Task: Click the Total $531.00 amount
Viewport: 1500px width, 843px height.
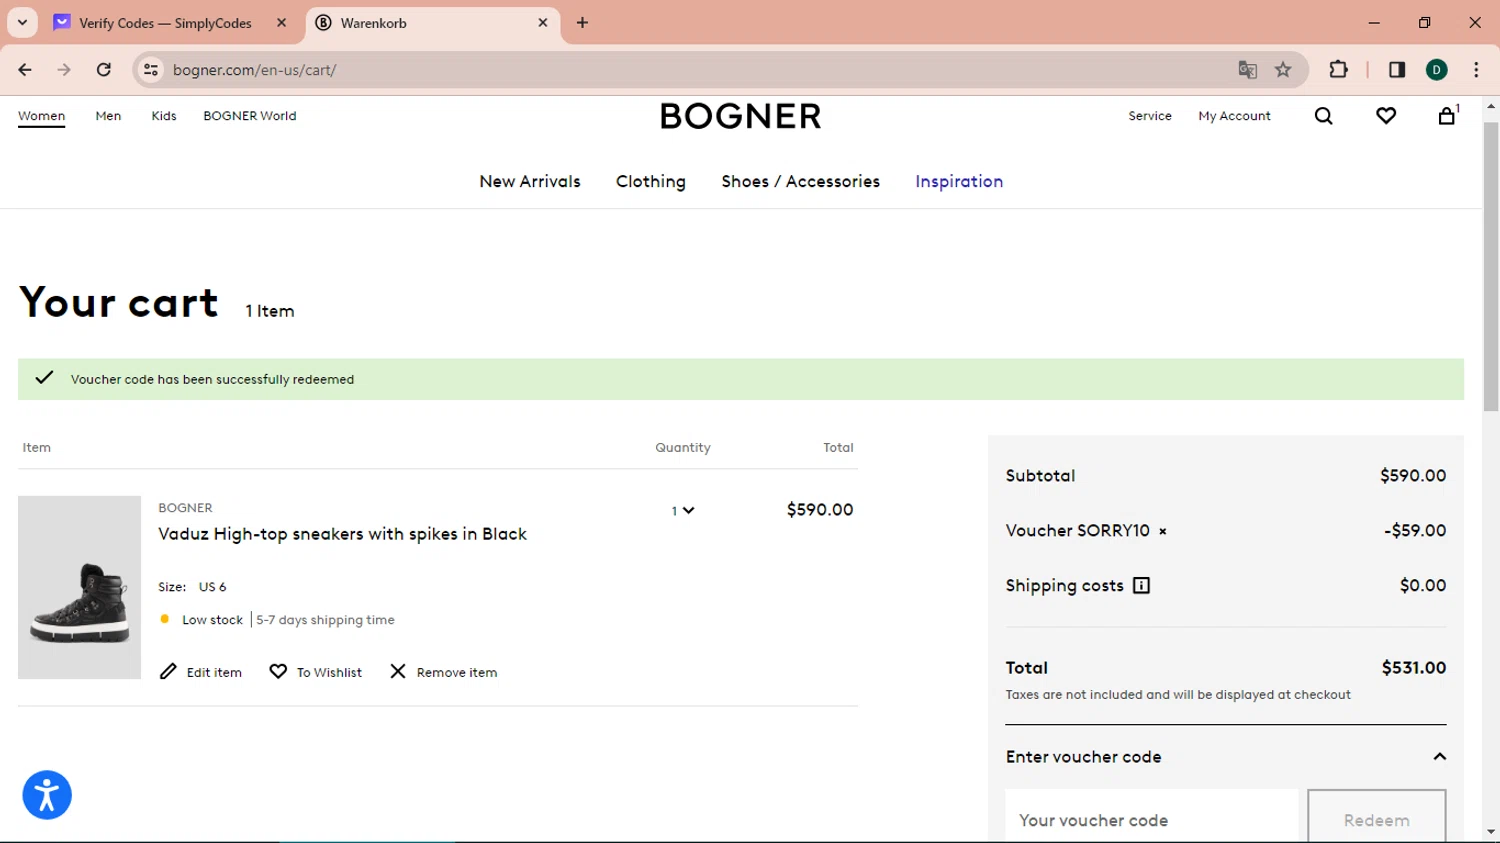Action: pyautogui.click(x=1413, y=667)
